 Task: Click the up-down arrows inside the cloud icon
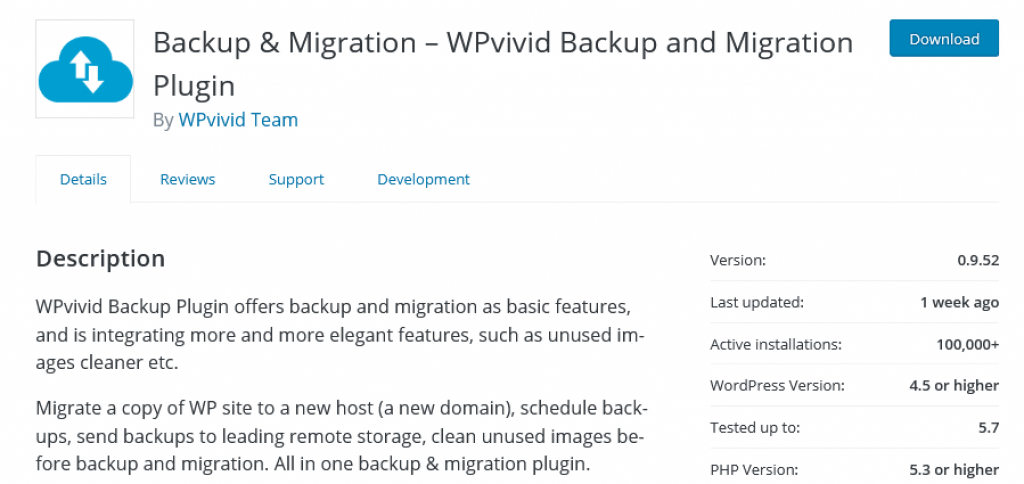click(87, 71)
